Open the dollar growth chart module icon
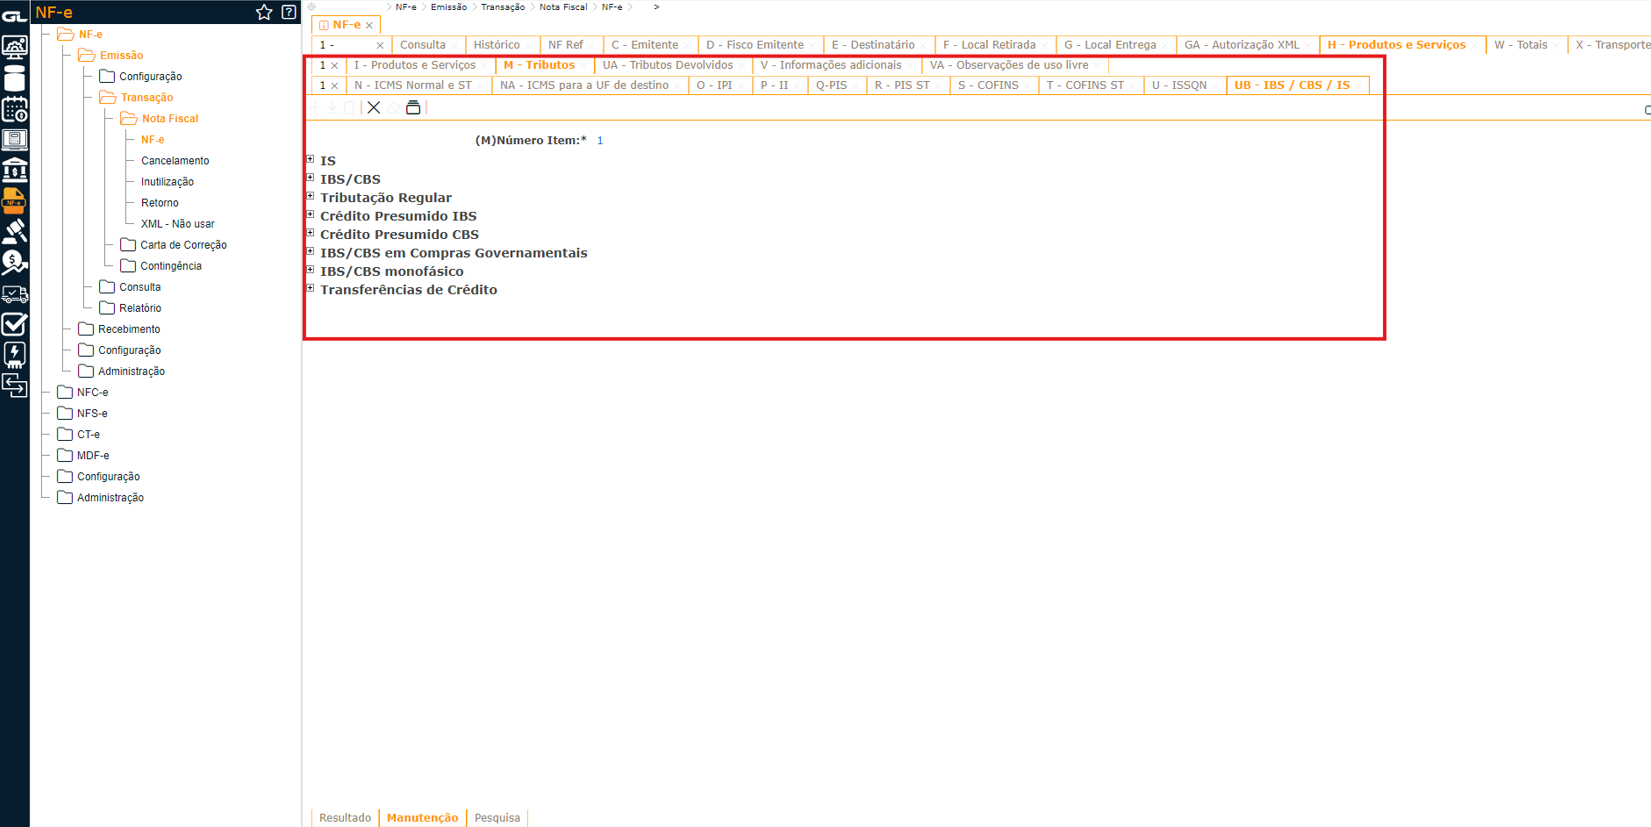The height and width of the screenshot is (827, 1651). [14, 263]
